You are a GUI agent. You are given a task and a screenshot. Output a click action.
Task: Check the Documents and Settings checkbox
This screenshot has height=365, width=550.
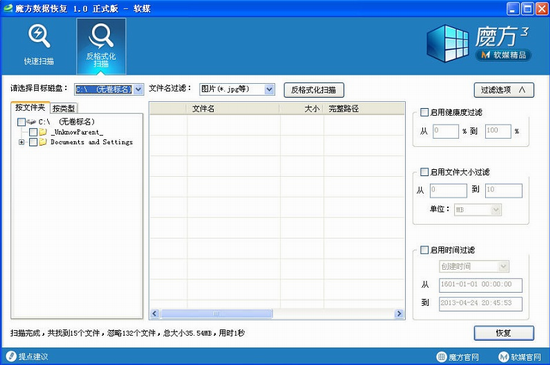(33, 142)
